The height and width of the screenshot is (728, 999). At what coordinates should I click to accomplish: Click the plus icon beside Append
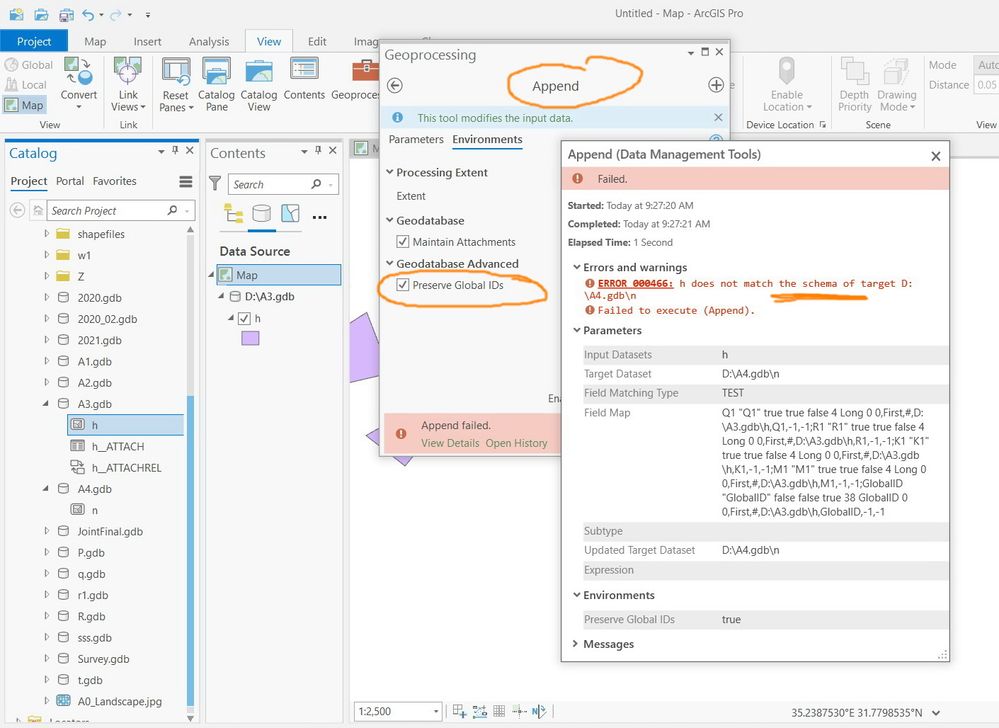point(716,85)
